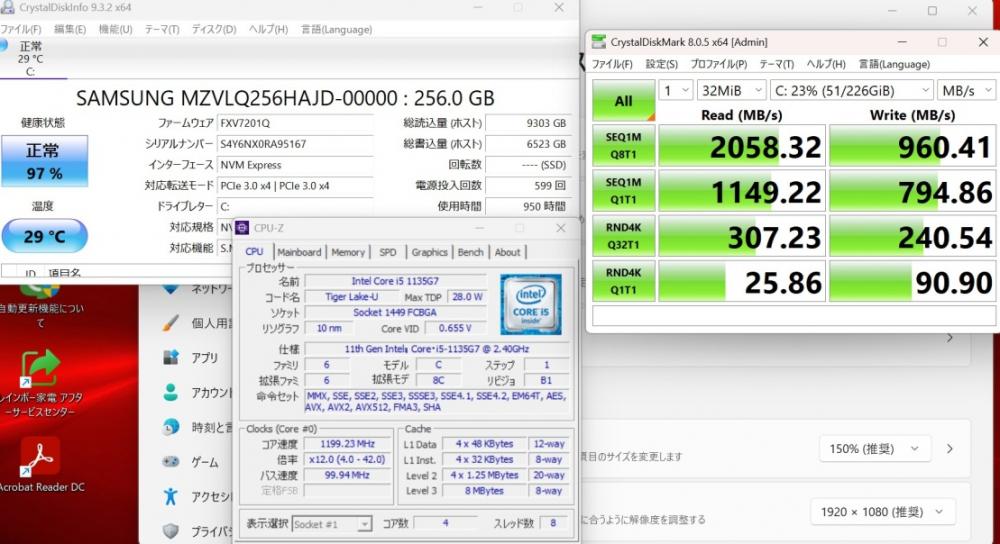Open the green after-service center desktop shortcut
This screenshot has width=1000, height=544.
(41, 383)
